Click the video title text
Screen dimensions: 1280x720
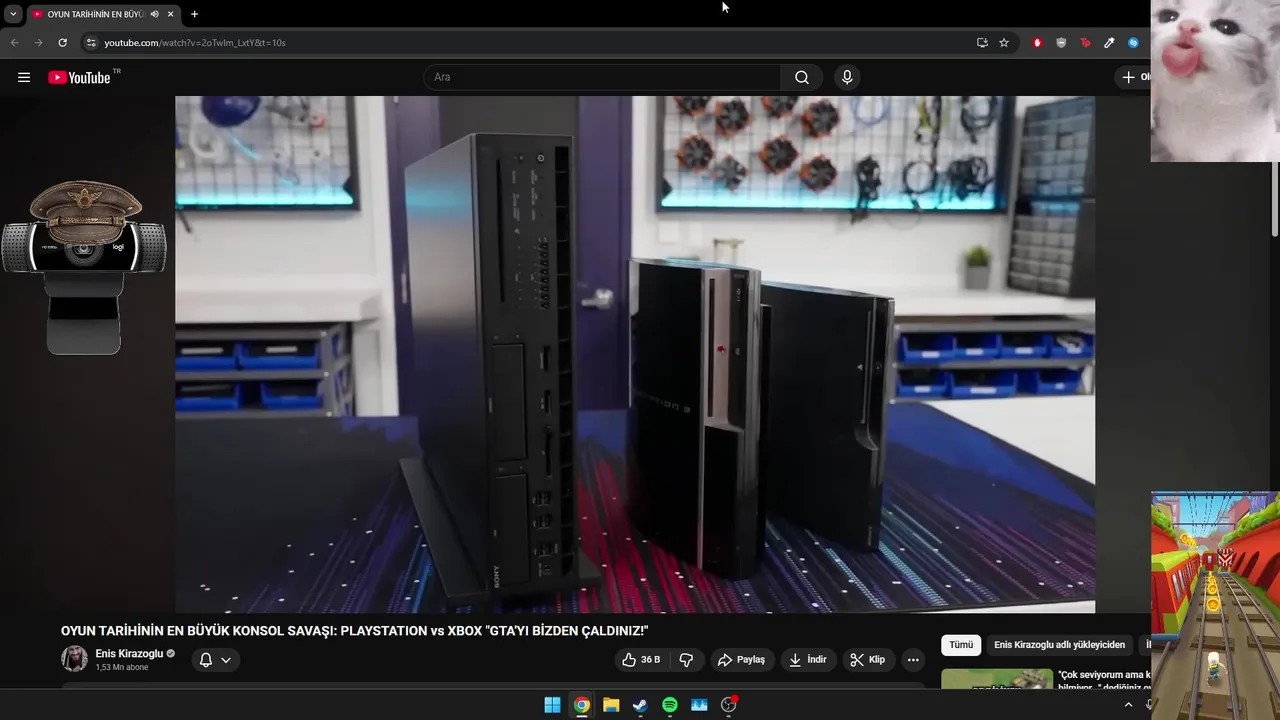[x=354, y=631]
